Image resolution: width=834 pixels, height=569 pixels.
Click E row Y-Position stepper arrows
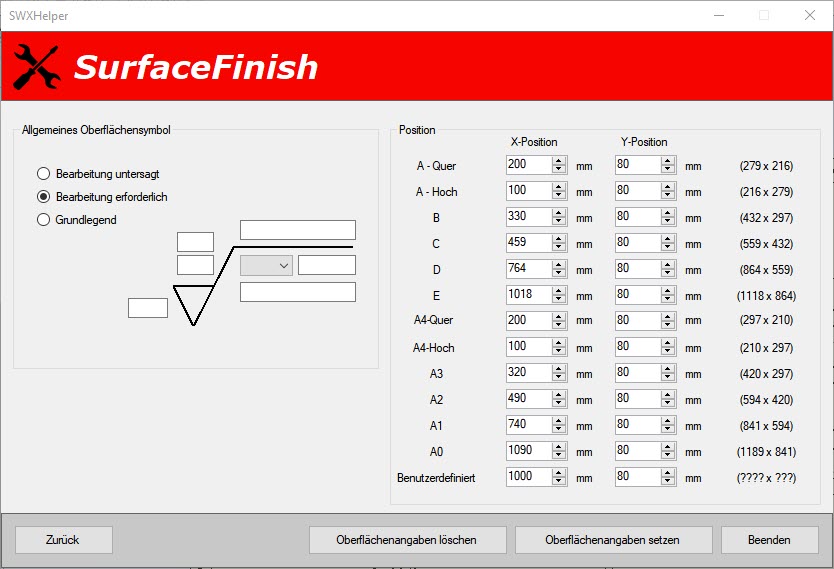(668, 295)
